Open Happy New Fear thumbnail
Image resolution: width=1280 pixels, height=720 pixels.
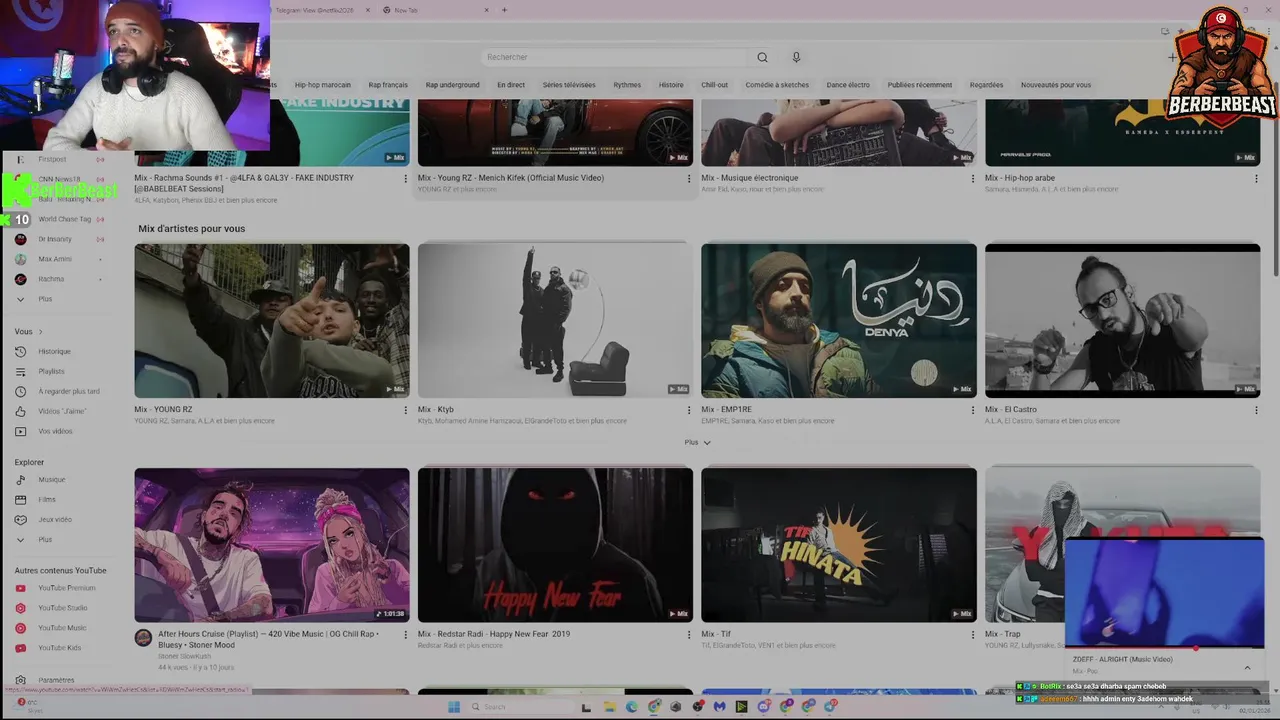[555, 545]
